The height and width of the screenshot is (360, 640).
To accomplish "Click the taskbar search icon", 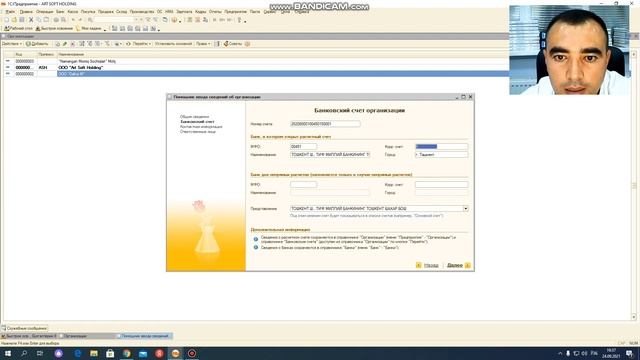I will click(24, 353).
